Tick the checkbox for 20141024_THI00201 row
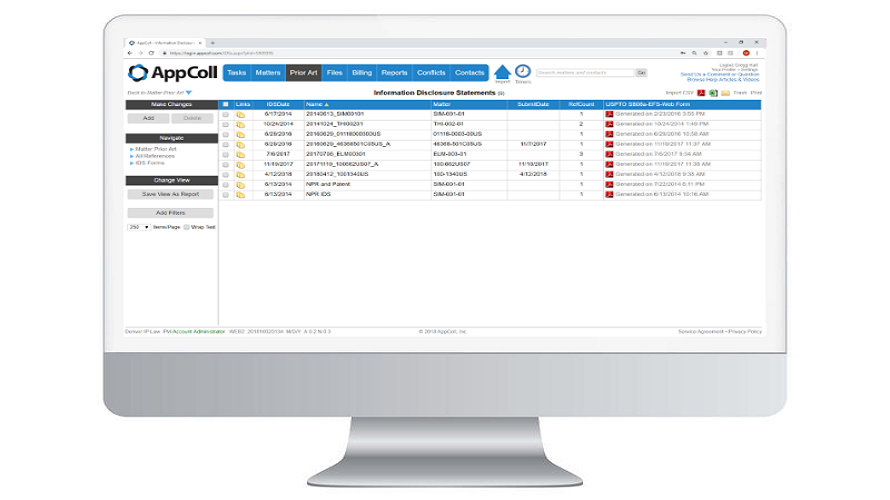The image size is (890, 500). click(225, 124)
